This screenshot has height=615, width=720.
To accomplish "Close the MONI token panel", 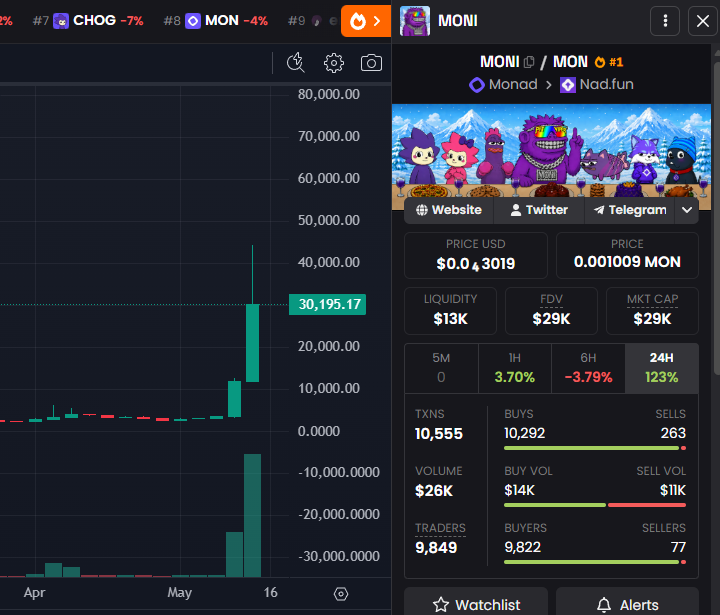I will click(703, 21).
